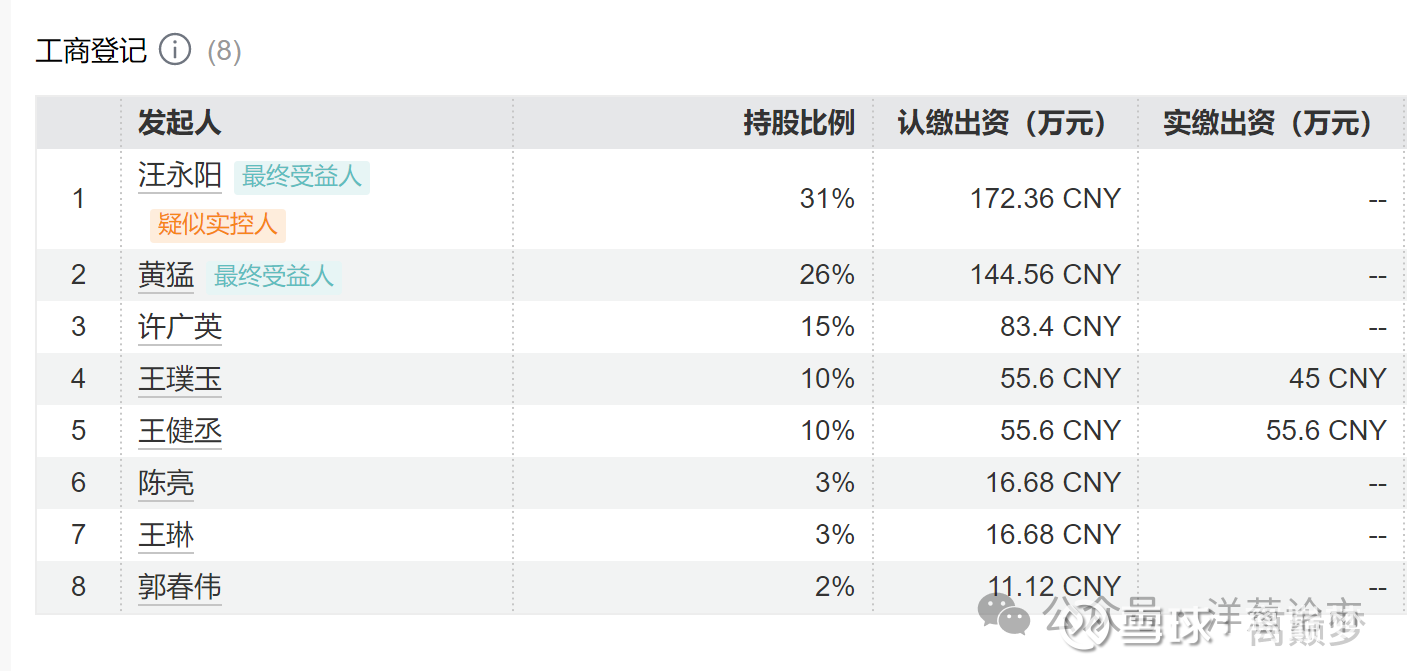Open shareholder 郭春伟's profile link
This screenshot has height=671, width=1407.
click(180, 587)
